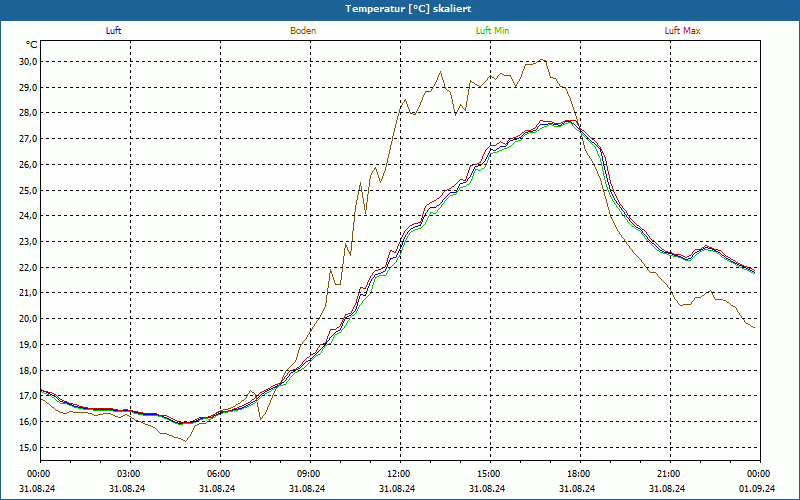Click the green 'Luft Min' legend label
Image resolution: width=800 pixels, height=500 pixels.
pos(492,31)
